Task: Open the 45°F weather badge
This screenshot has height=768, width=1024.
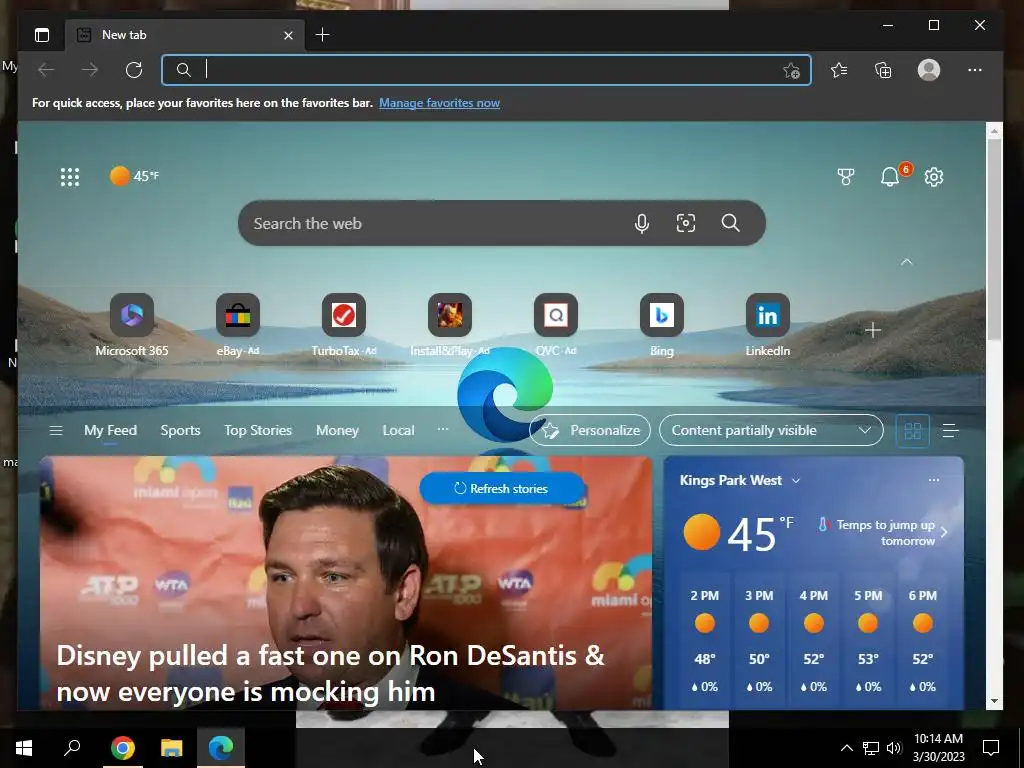Action: [135, 176]
